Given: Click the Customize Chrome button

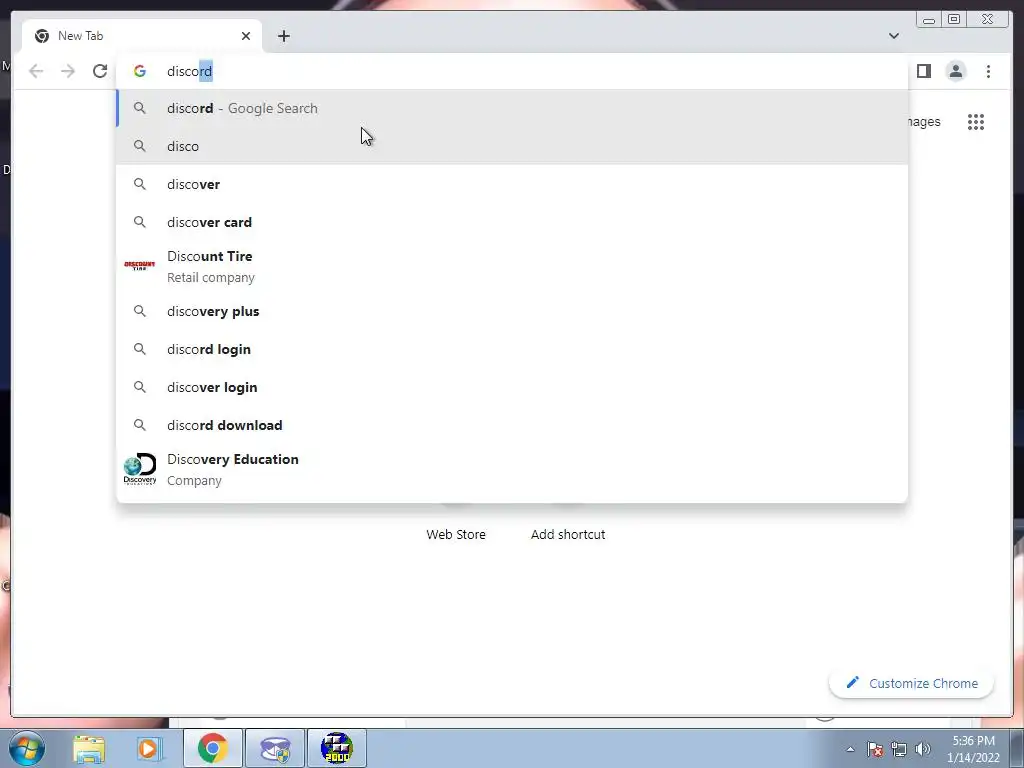Looking at the screenshot, I should 912,683.
